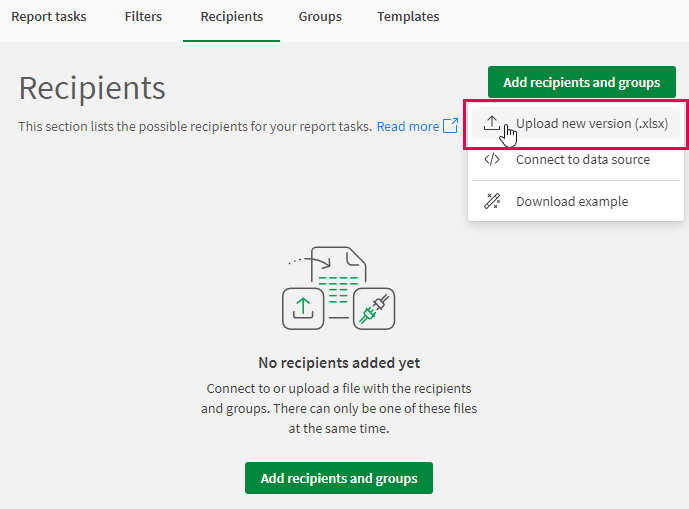The image size is (689, 509).
Task: Click the magic wand icon beside Download example
Action: point(491,202)
